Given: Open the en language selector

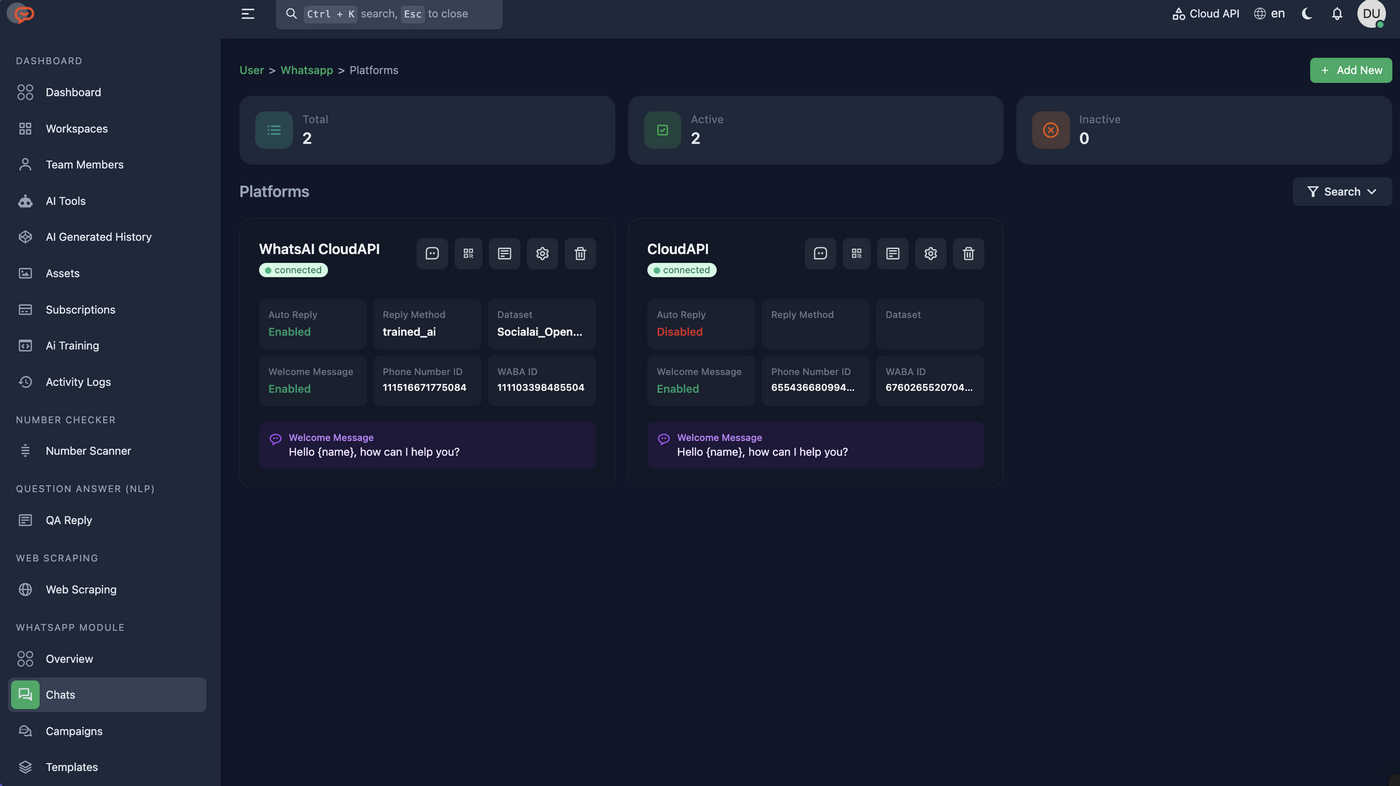Looking at the screenshot, I should coord(1269,14).
